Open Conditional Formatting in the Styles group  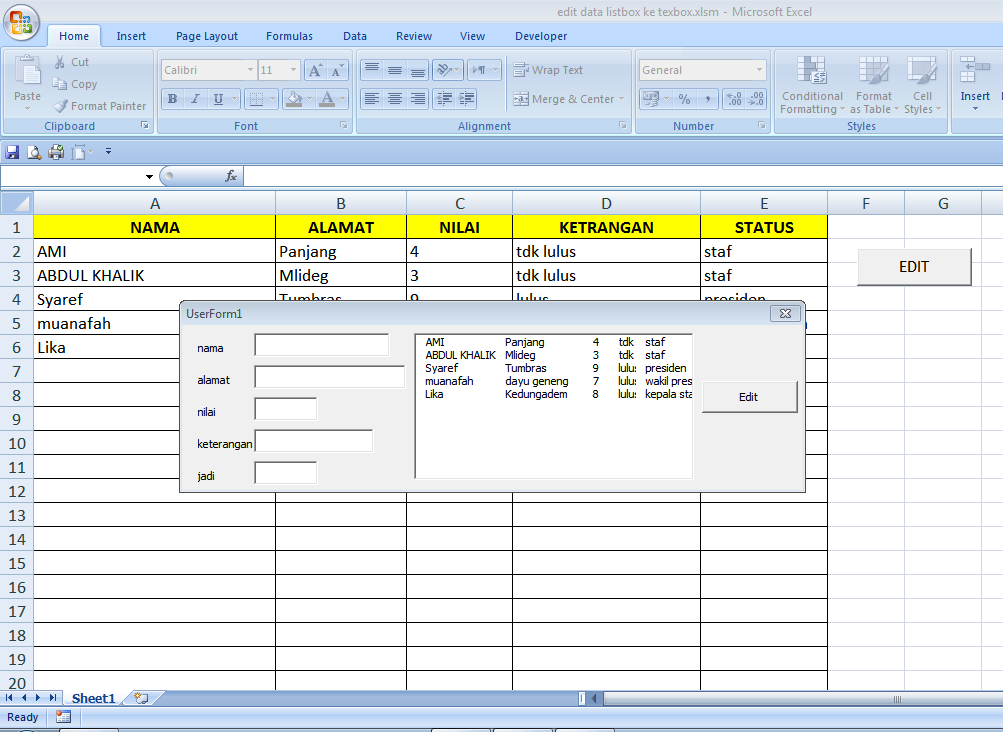[812, 87]
